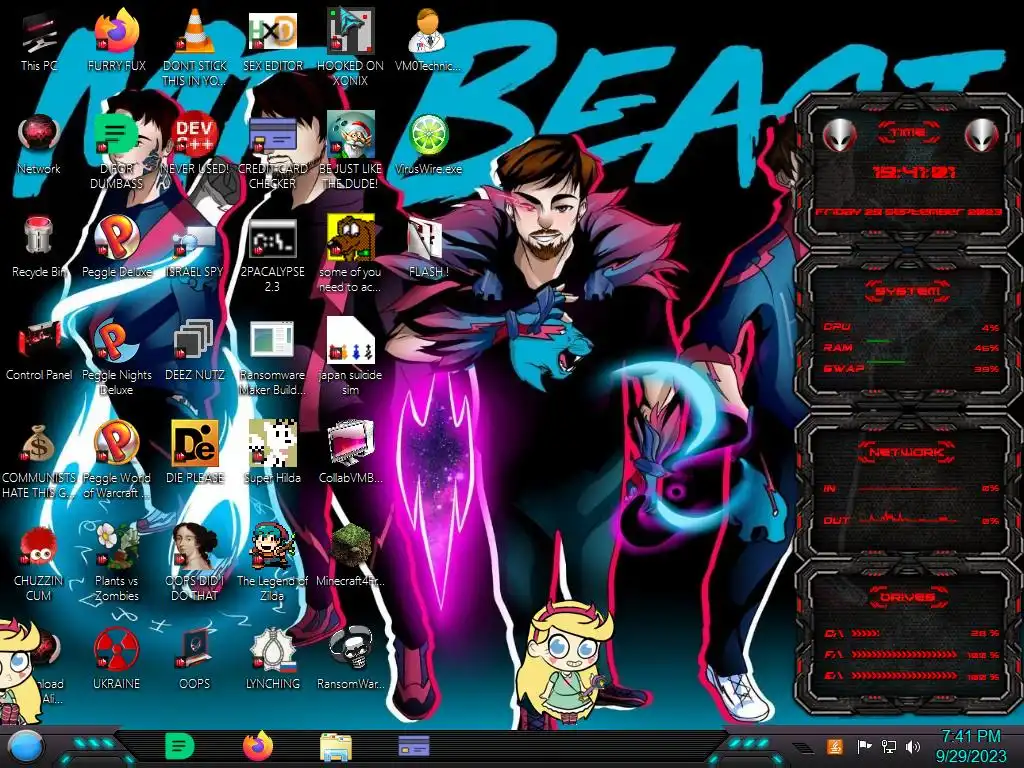This screenshot has width=1024, height=768.
Task: Select the 'some of you need to ac...' icon
Action: (x=350, y=255)
